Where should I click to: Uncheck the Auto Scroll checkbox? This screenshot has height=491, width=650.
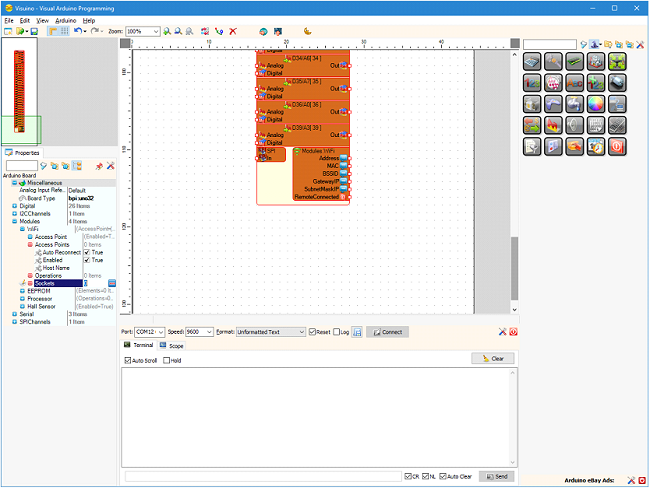point(128,361)
